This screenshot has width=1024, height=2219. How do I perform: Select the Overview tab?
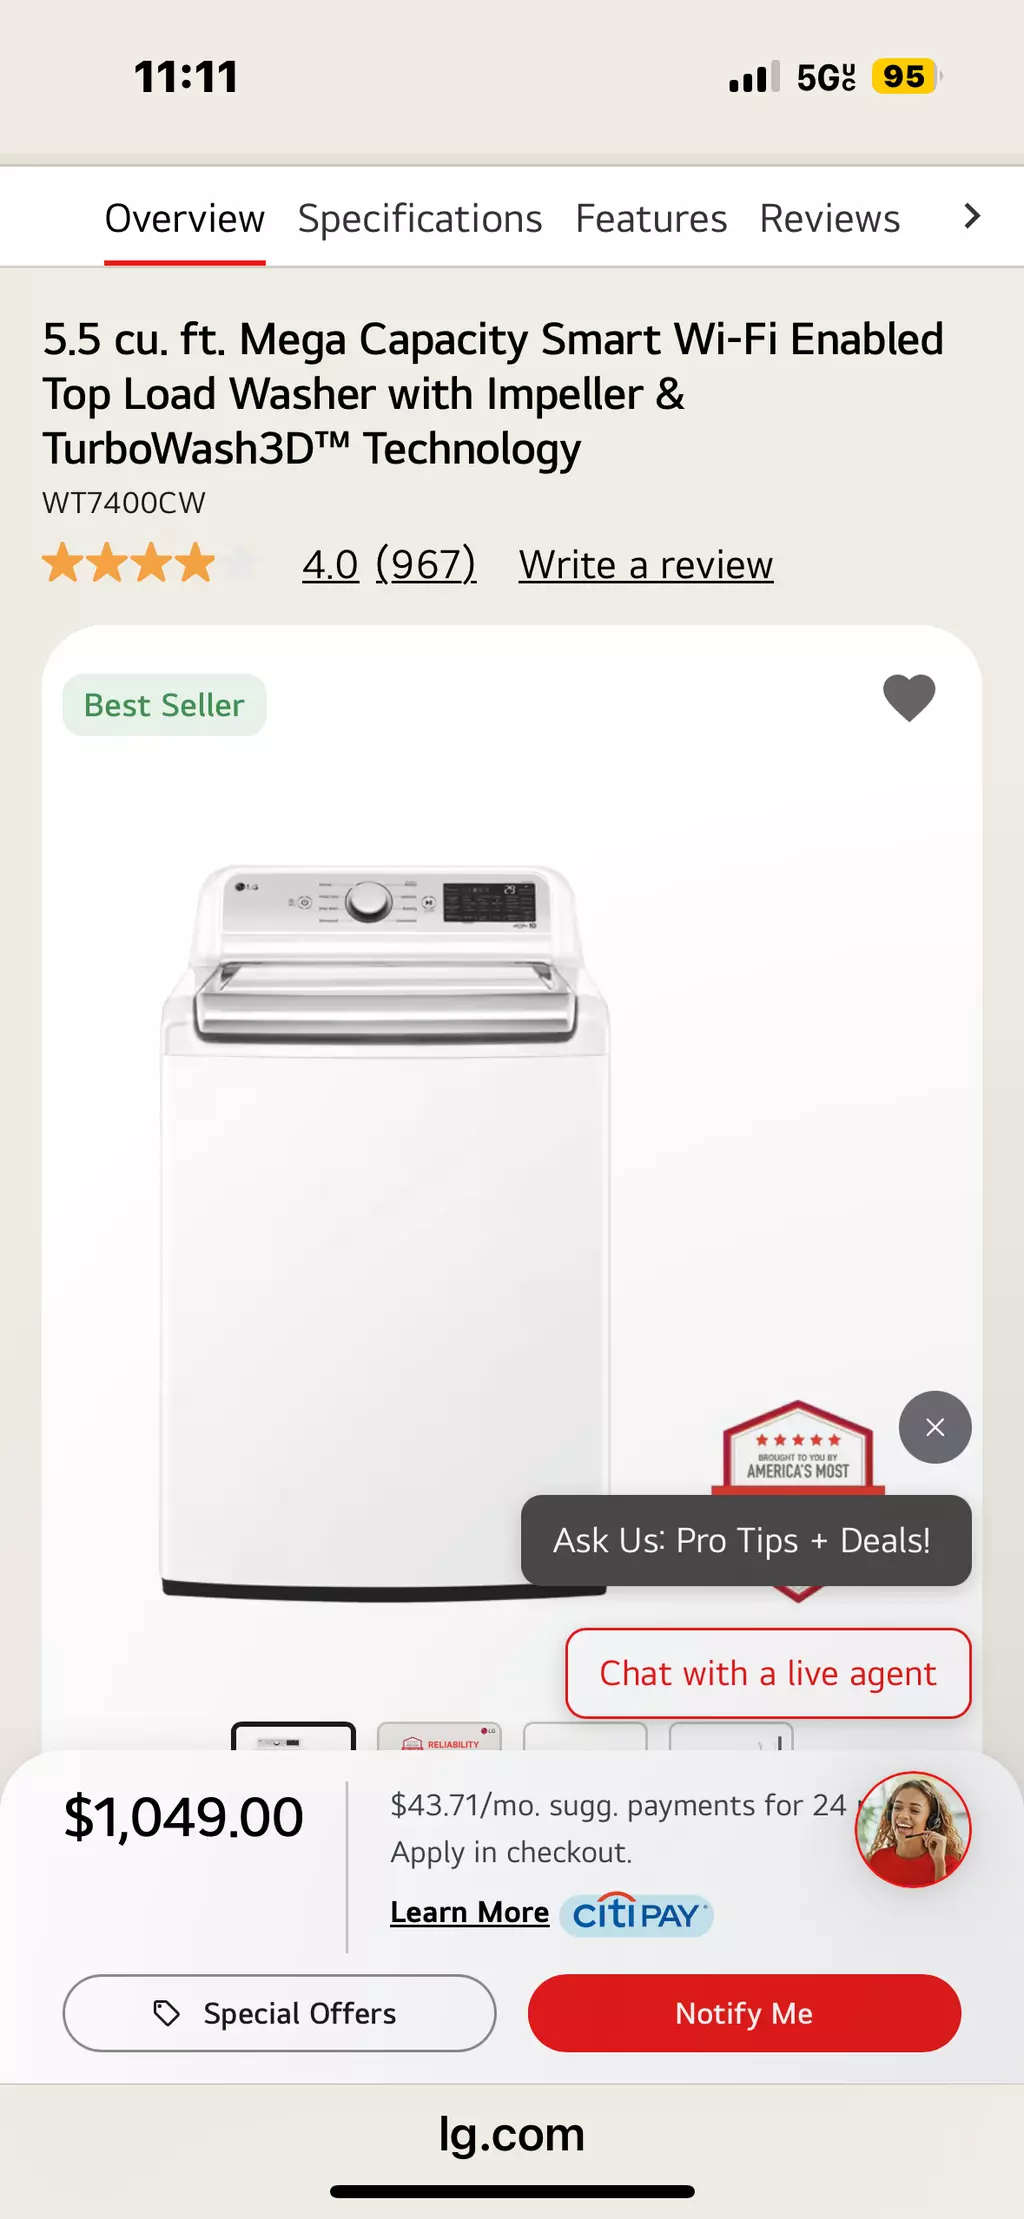(185, 218)
